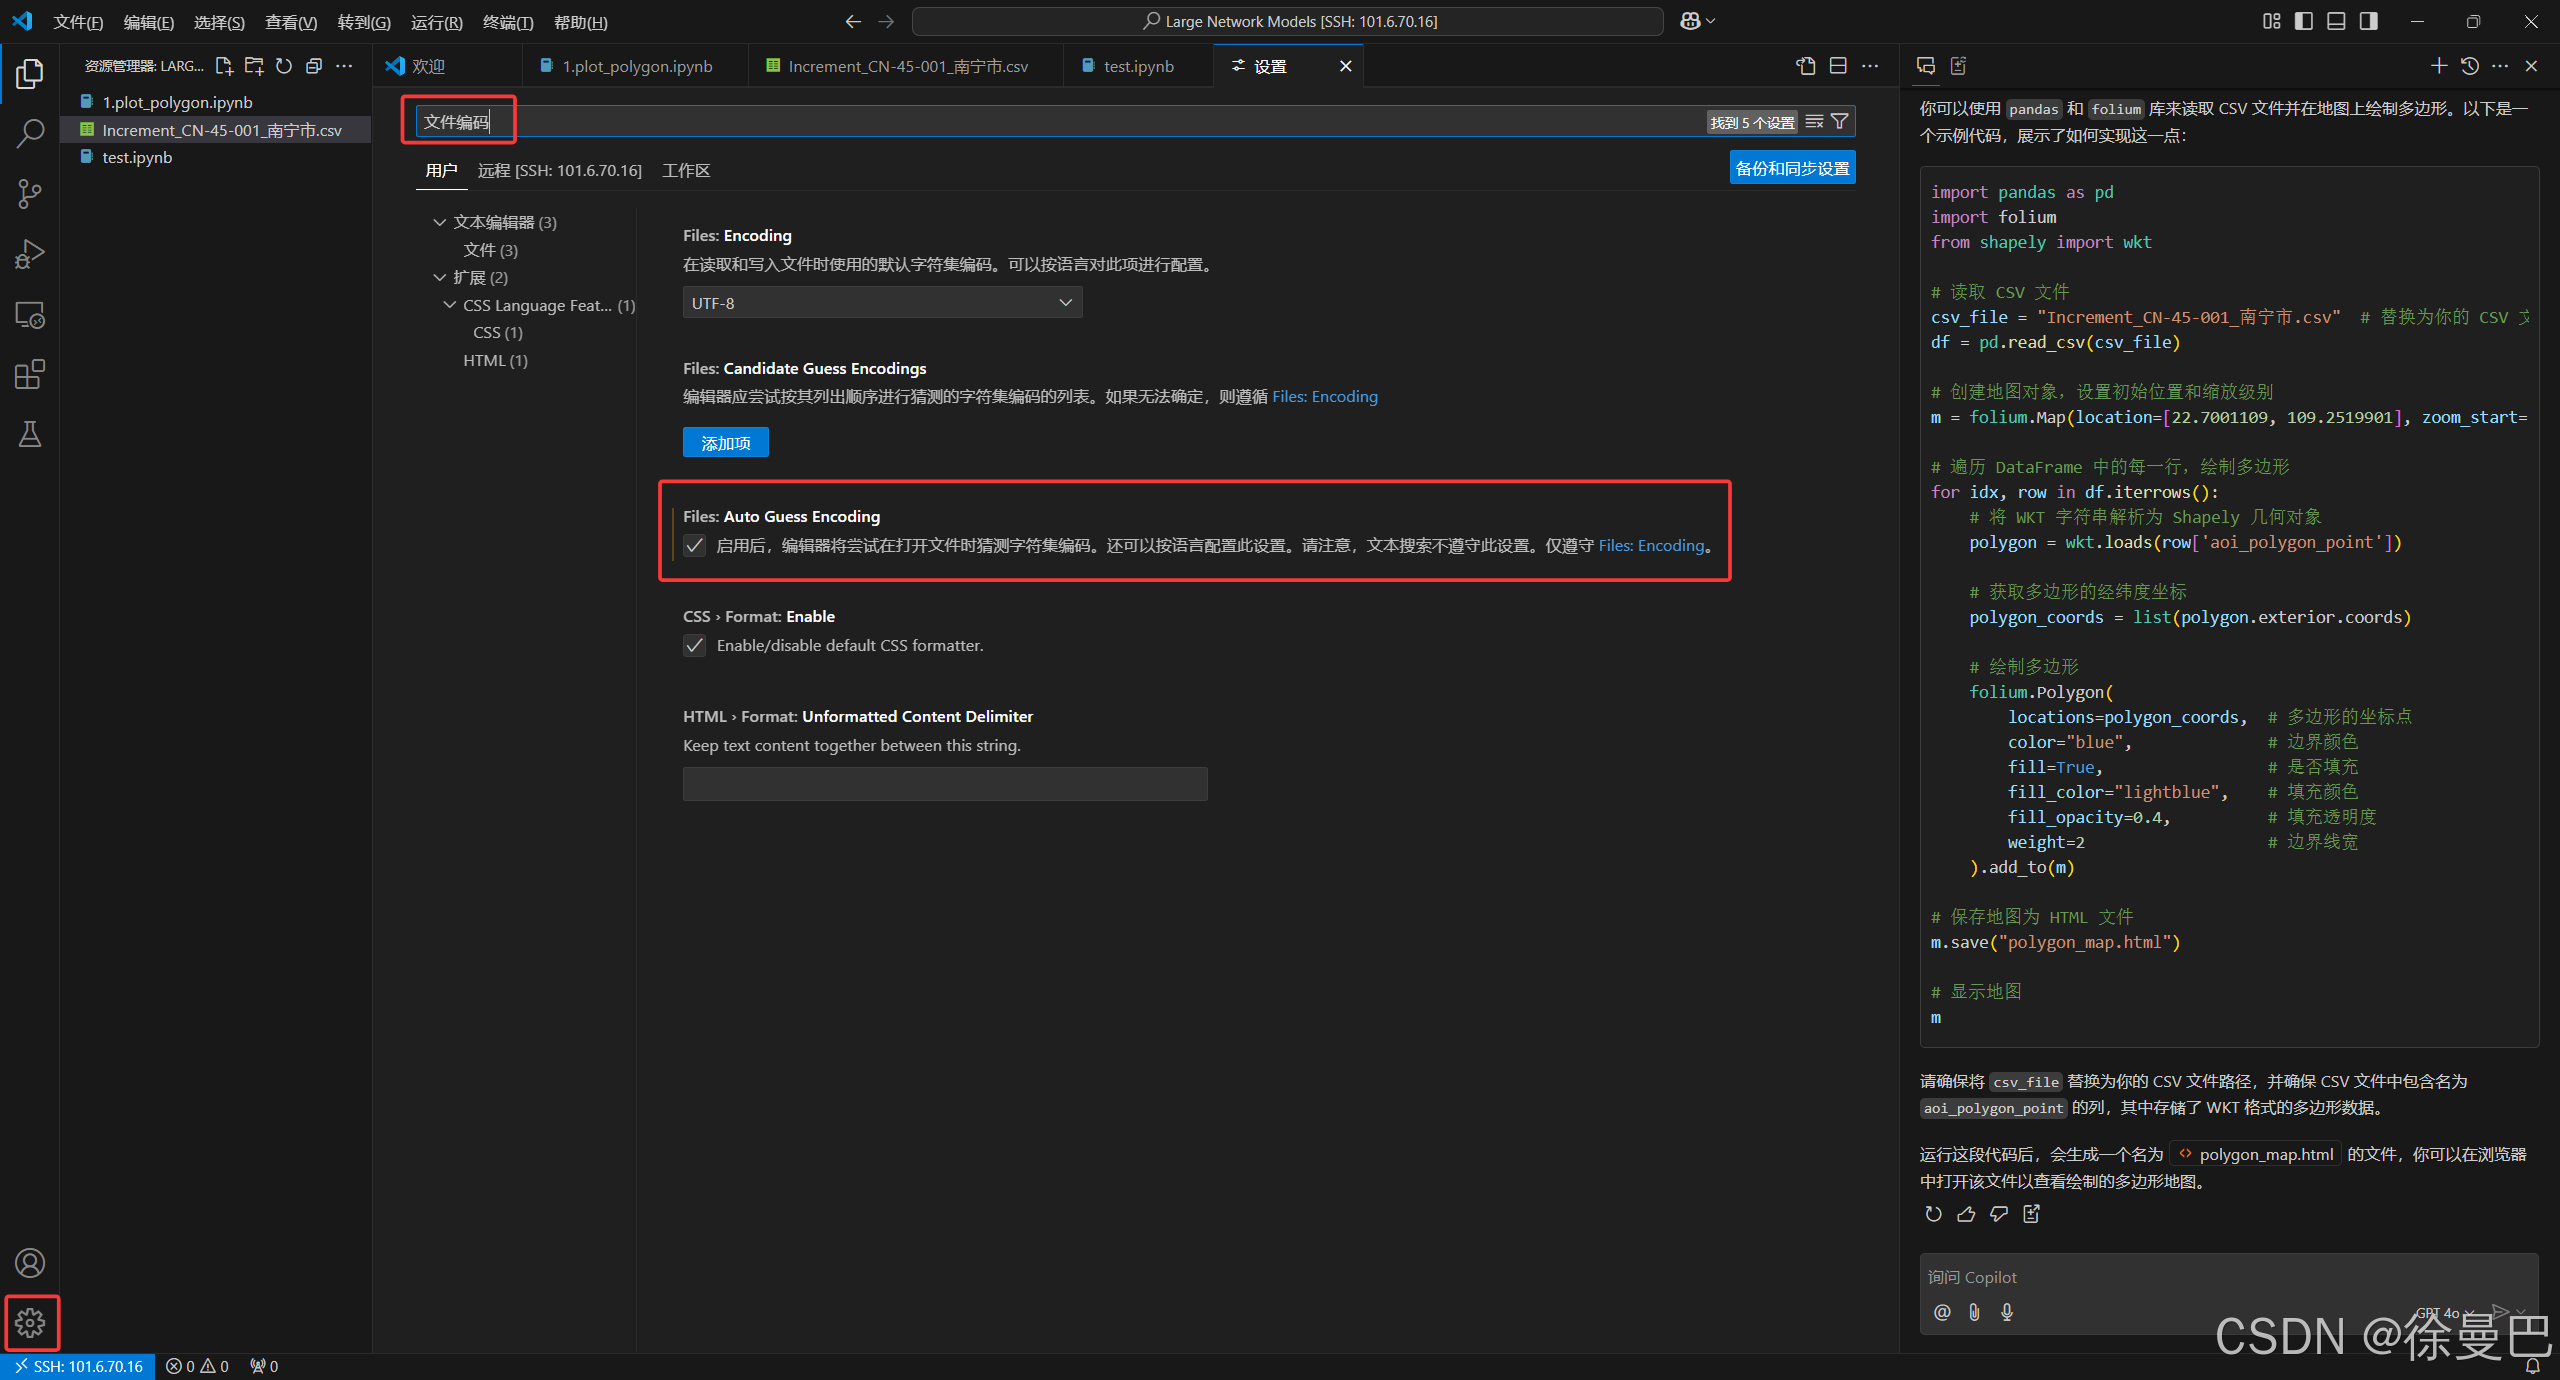Open Remote Explorer view
The height and width of the screenshot is (1380, 2560).
pyautogui.click(x=30, y=315)
